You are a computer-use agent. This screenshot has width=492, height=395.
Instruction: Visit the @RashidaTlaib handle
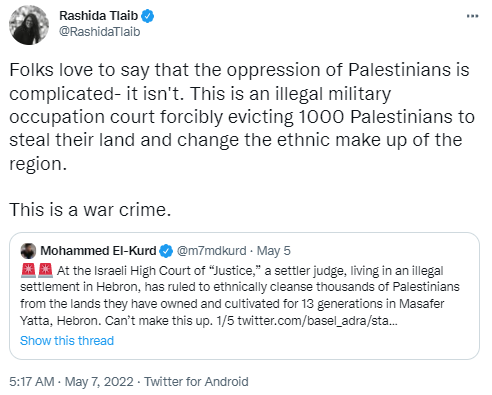click(99, 32)
